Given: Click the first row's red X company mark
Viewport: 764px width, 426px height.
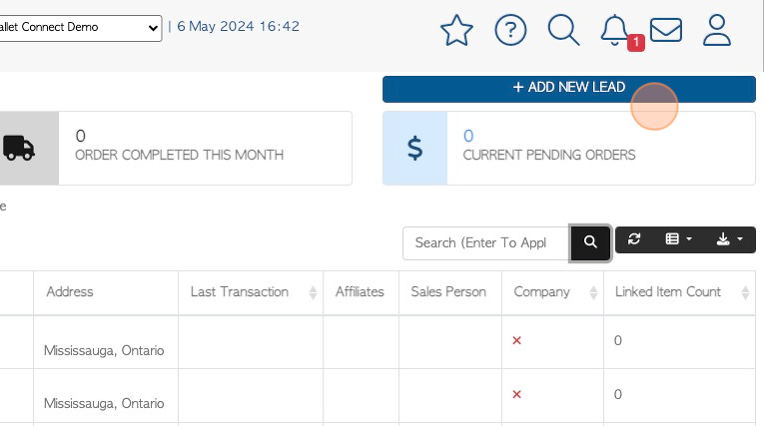Looking at the screenshot, I should tap(517, 340).
